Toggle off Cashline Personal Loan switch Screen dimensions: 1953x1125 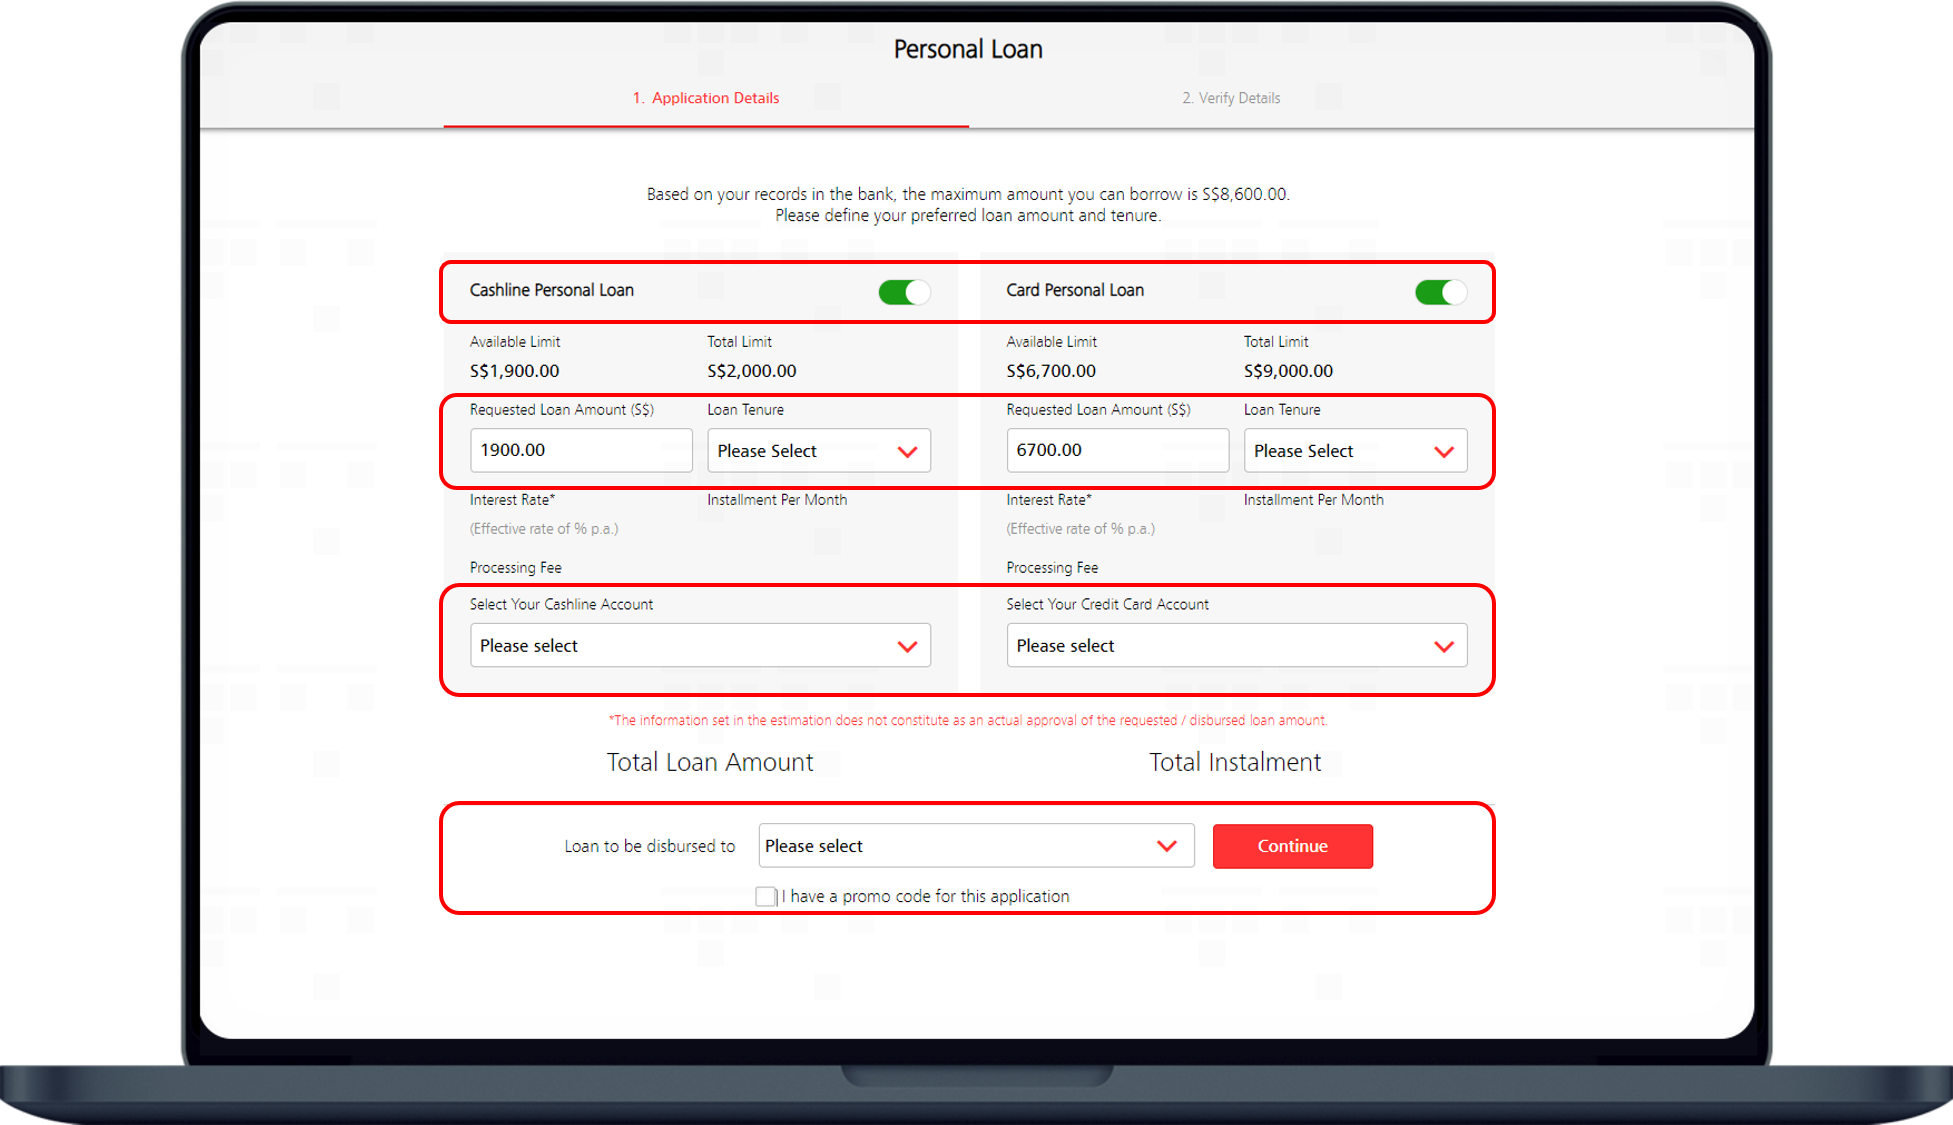[x=904, y=292]
